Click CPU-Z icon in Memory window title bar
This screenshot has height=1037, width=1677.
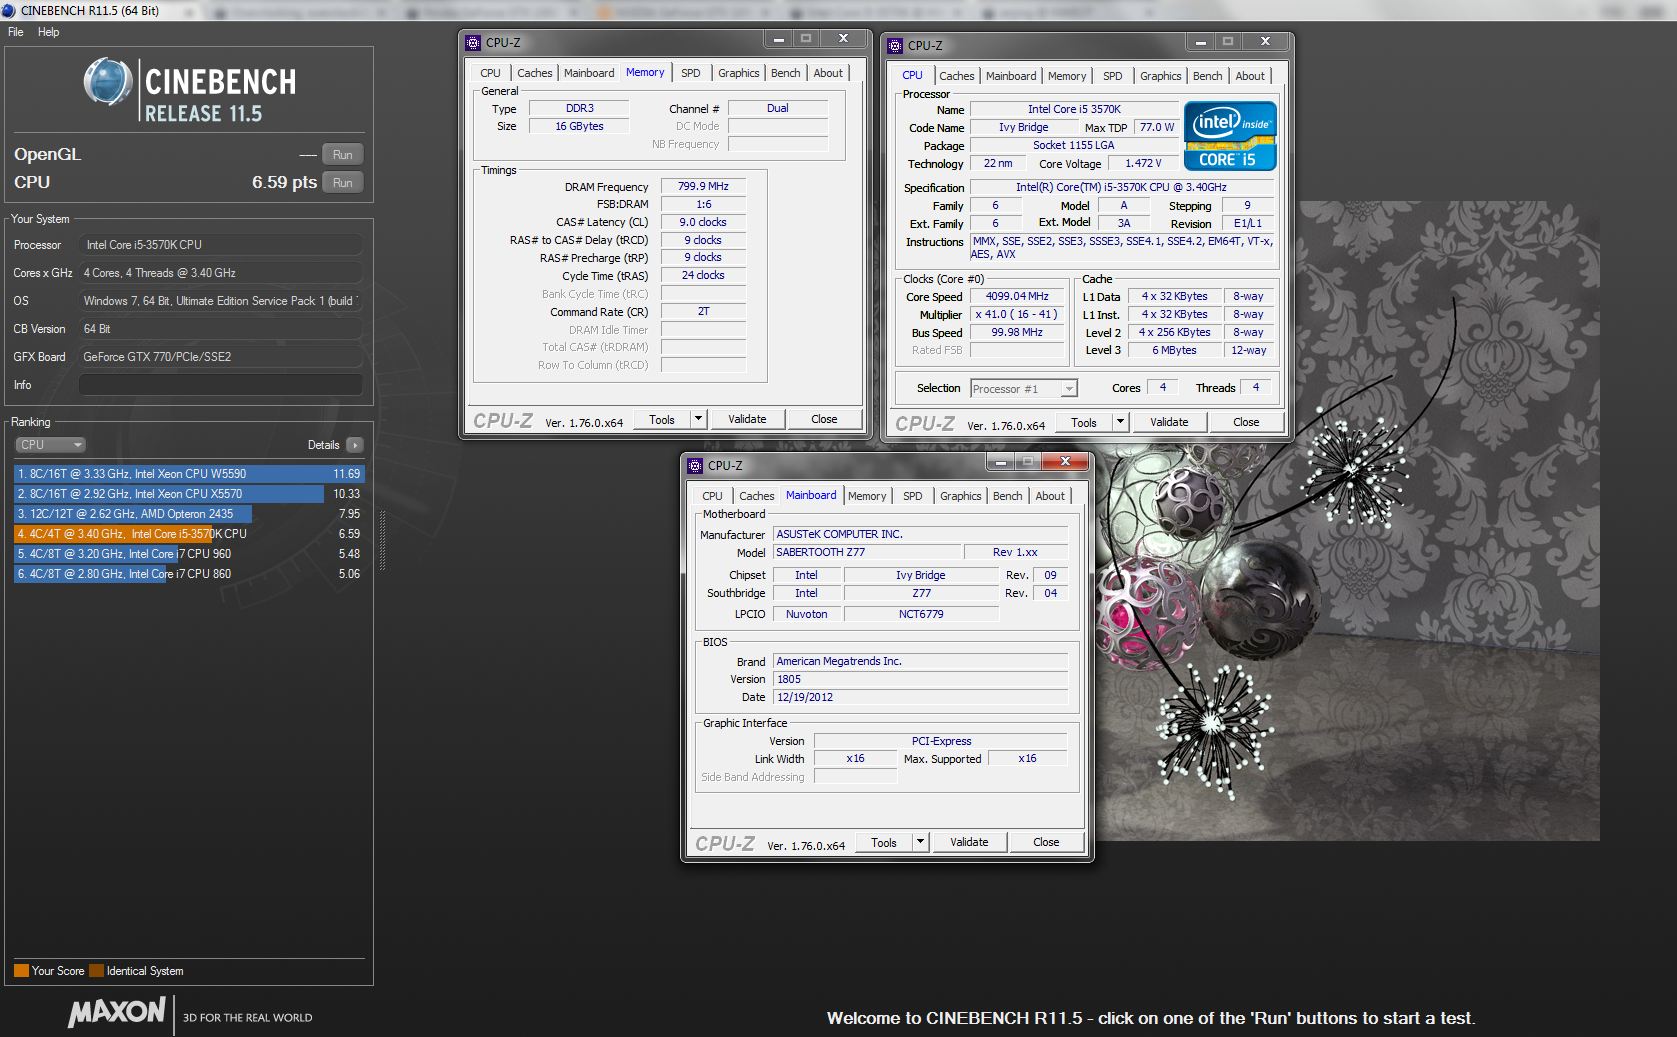pyautogui.click(x=473, y=43)
